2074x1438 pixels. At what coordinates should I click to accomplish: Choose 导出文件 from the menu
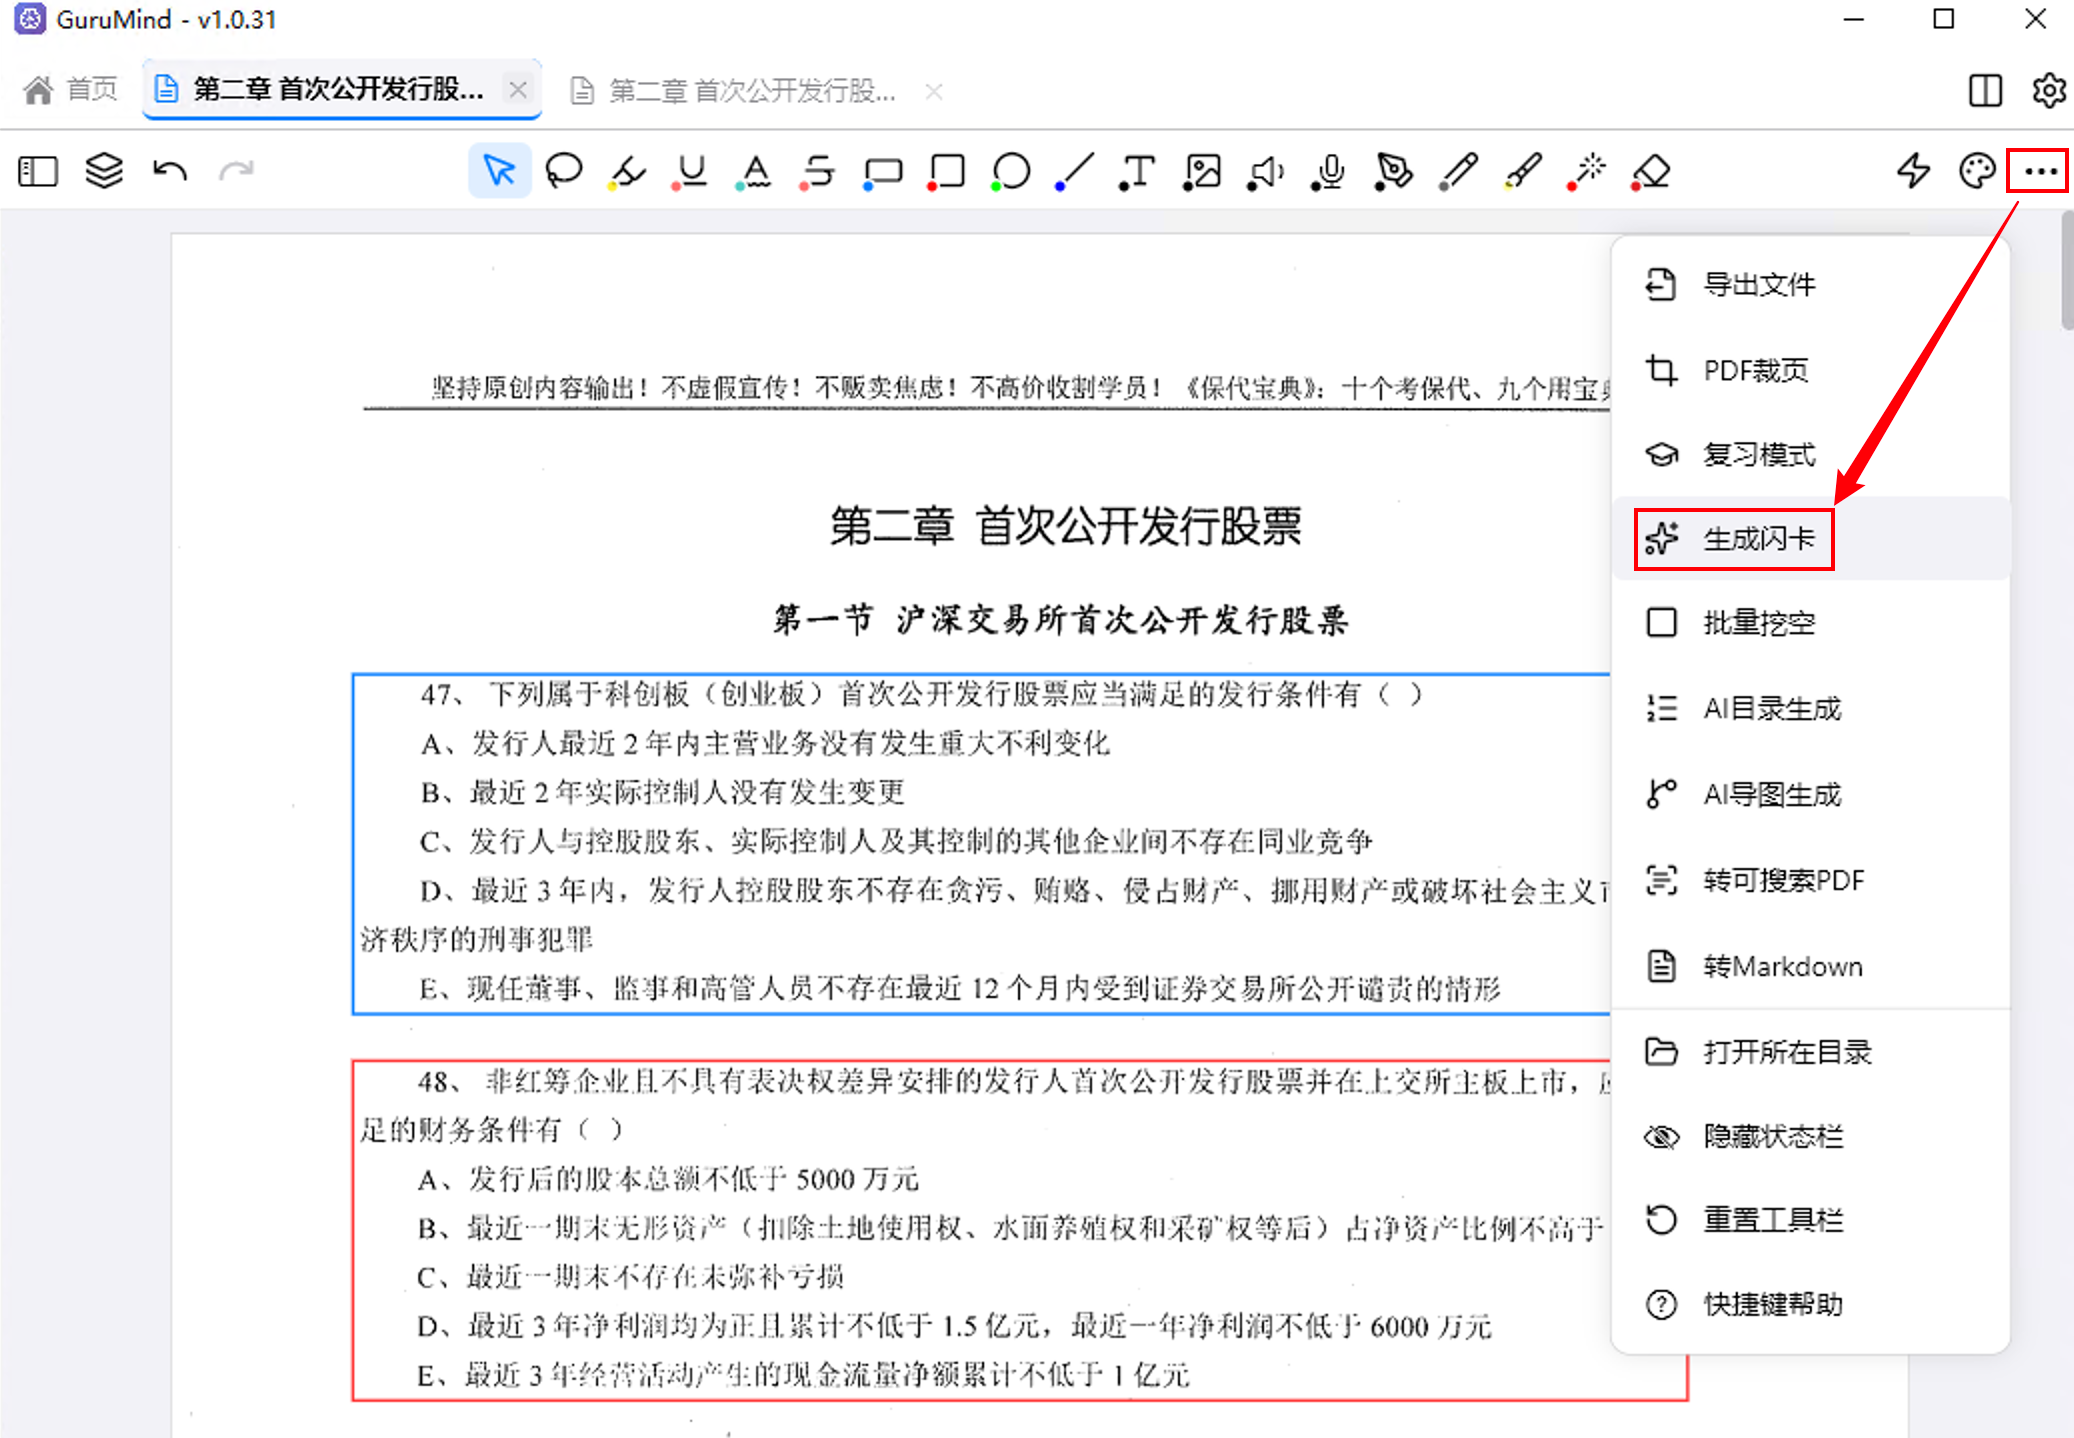[1810, 285]
